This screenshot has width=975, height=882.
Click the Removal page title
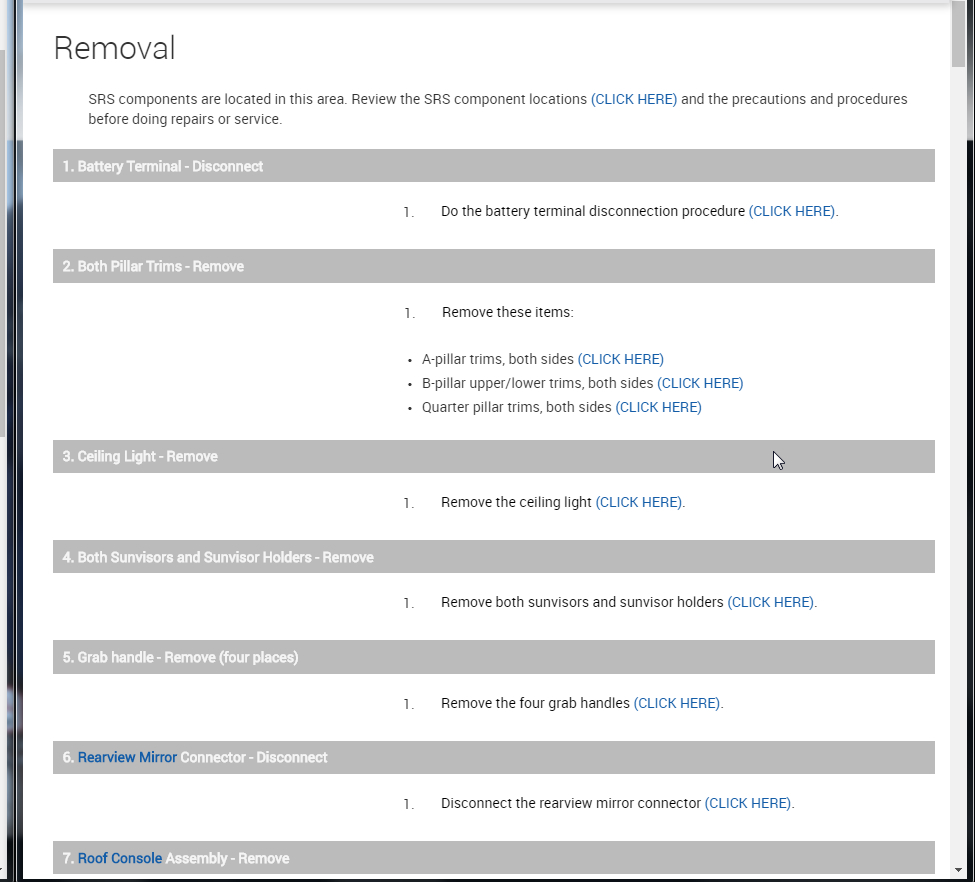click(x=114, y=48)
